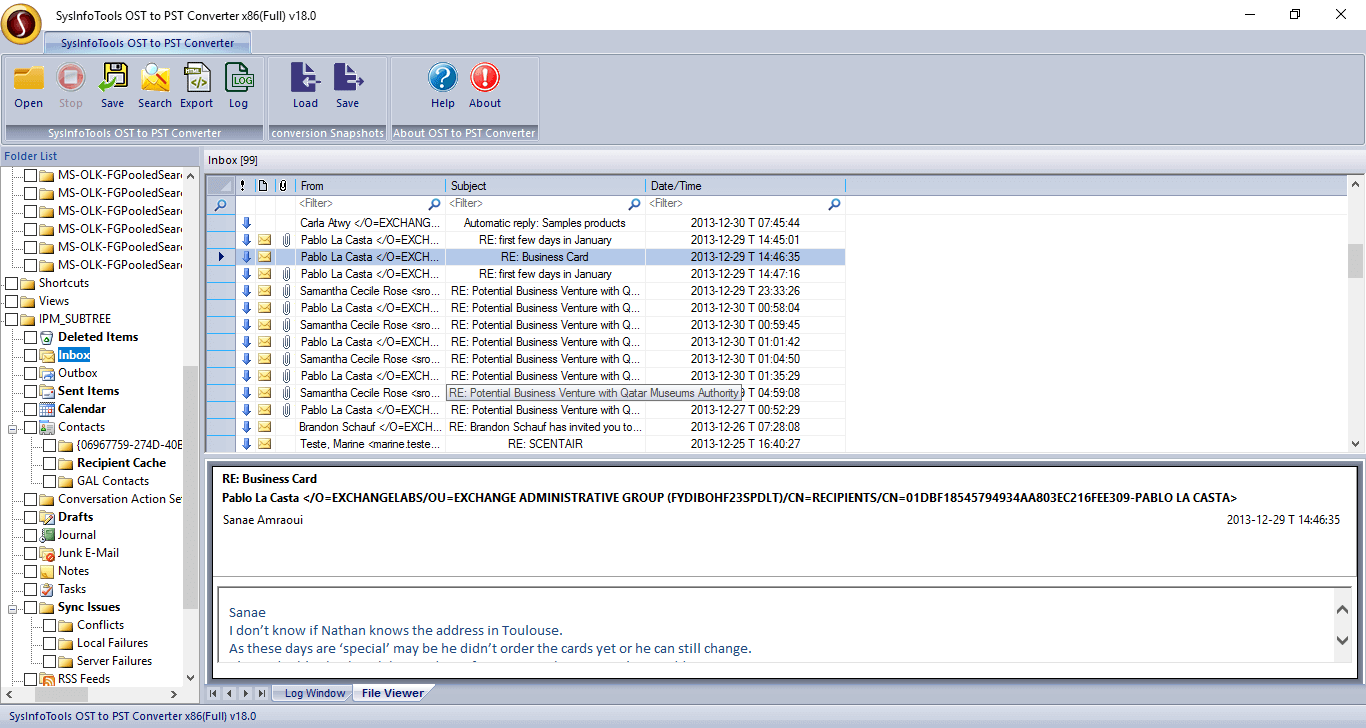Tick the Shortcuts folder checkbox

click(x=11, y=283)
